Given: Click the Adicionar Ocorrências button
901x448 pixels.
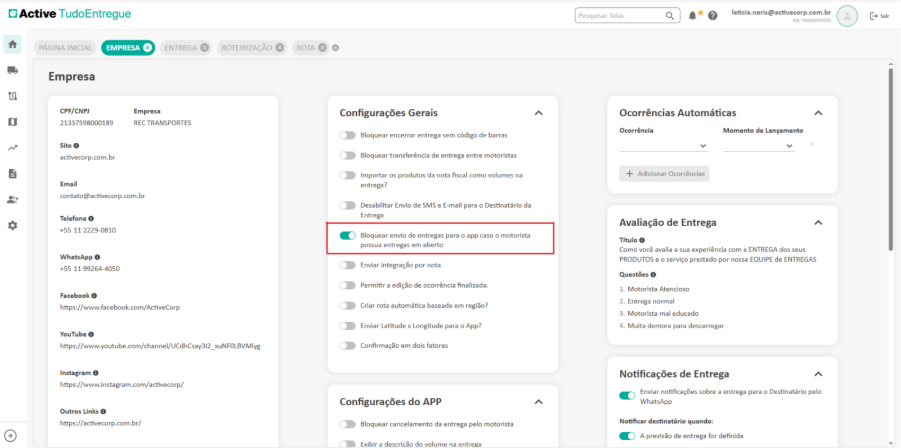Looking at the screenshot, I should [x=664, y=173].
